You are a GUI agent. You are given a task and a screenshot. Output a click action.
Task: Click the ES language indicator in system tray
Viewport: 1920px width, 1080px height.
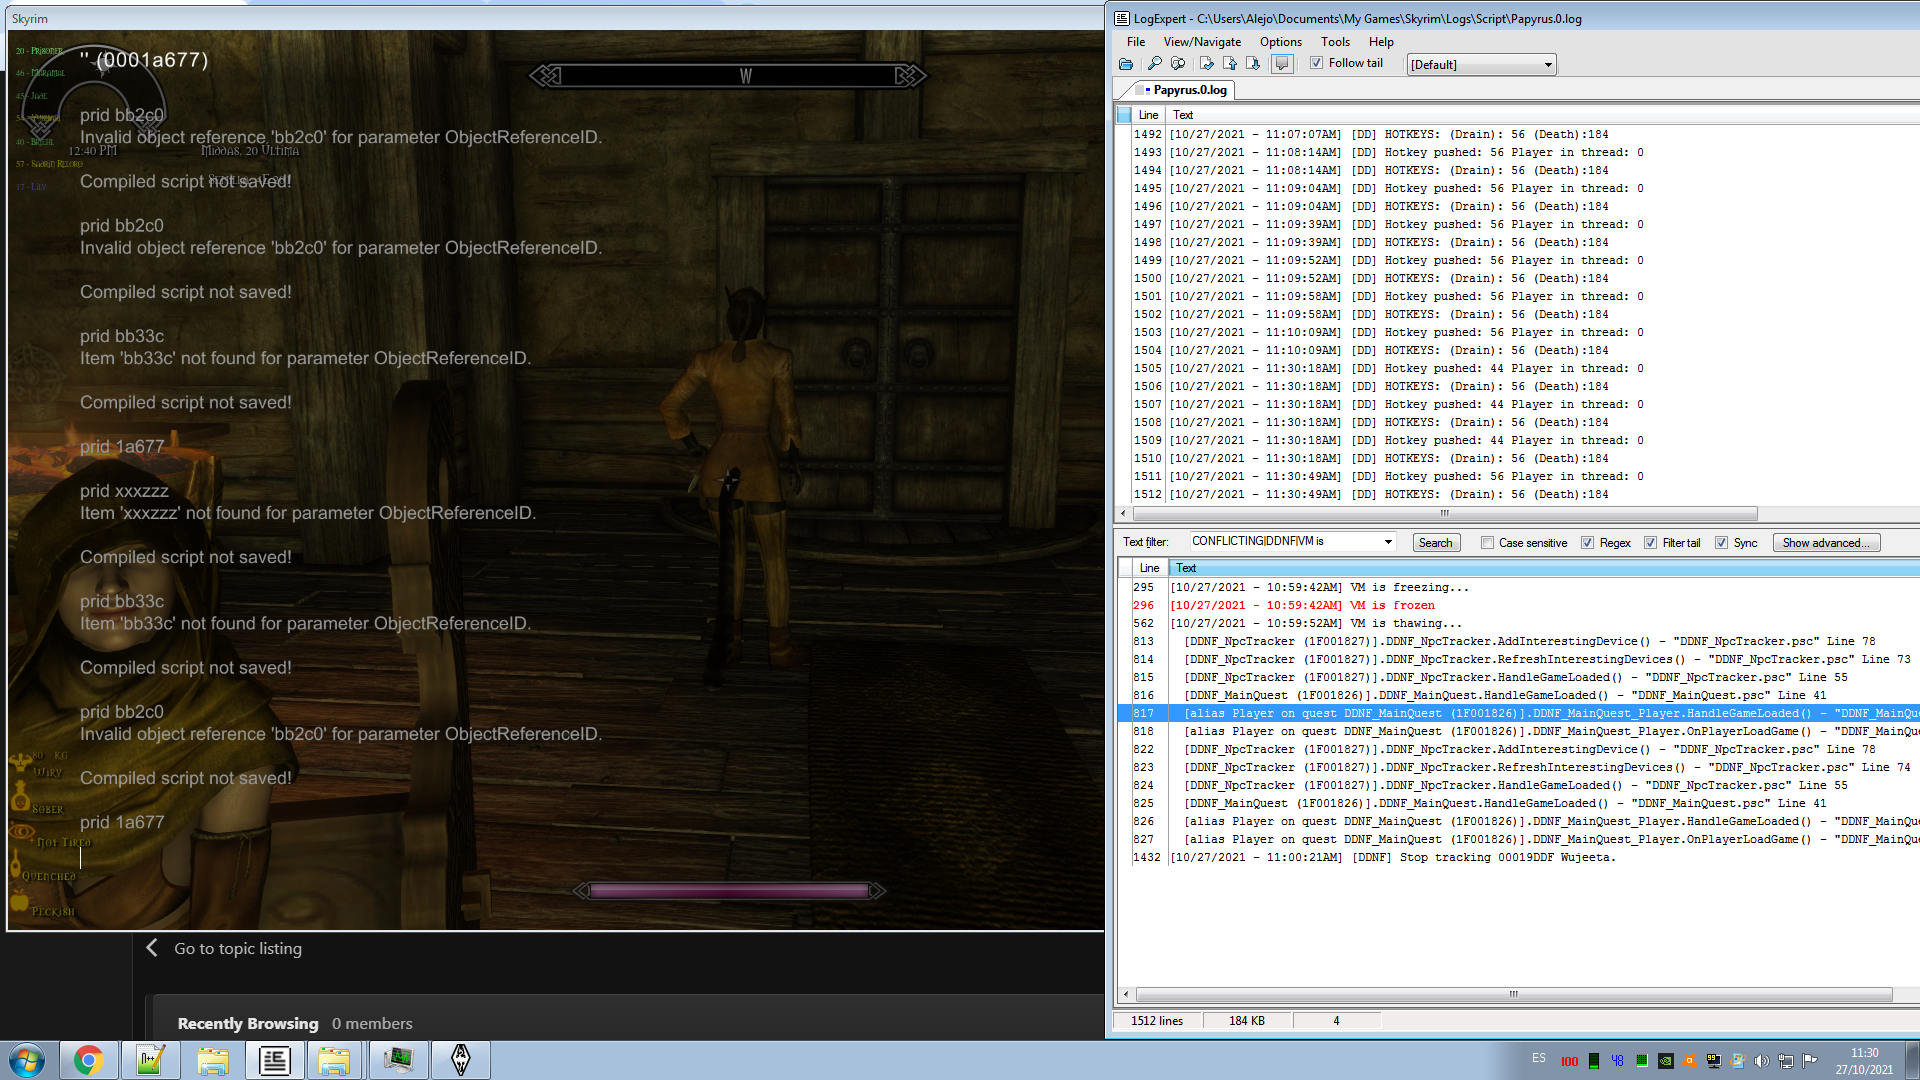coord(1539,1058)
